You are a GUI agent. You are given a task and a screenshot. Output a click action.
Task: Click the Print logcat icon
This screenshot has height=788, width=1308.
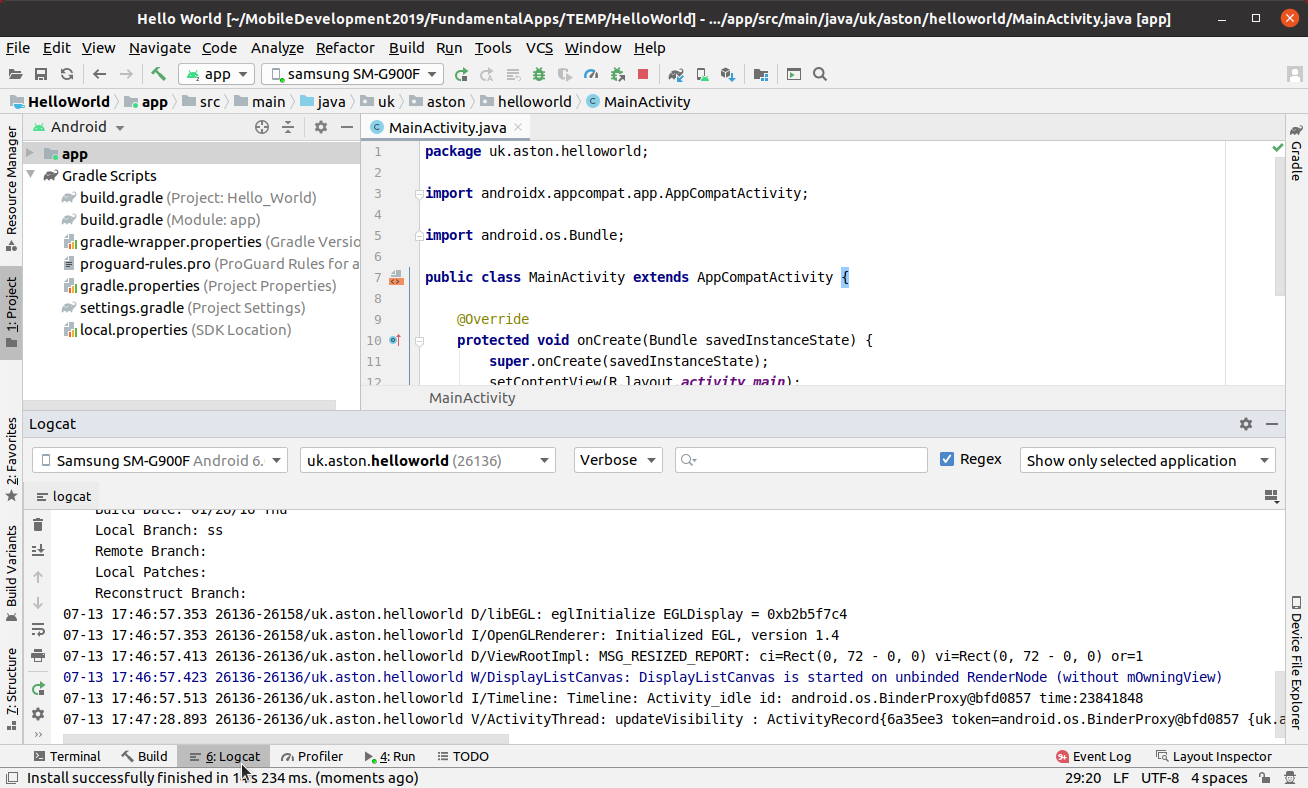[38, 656]
